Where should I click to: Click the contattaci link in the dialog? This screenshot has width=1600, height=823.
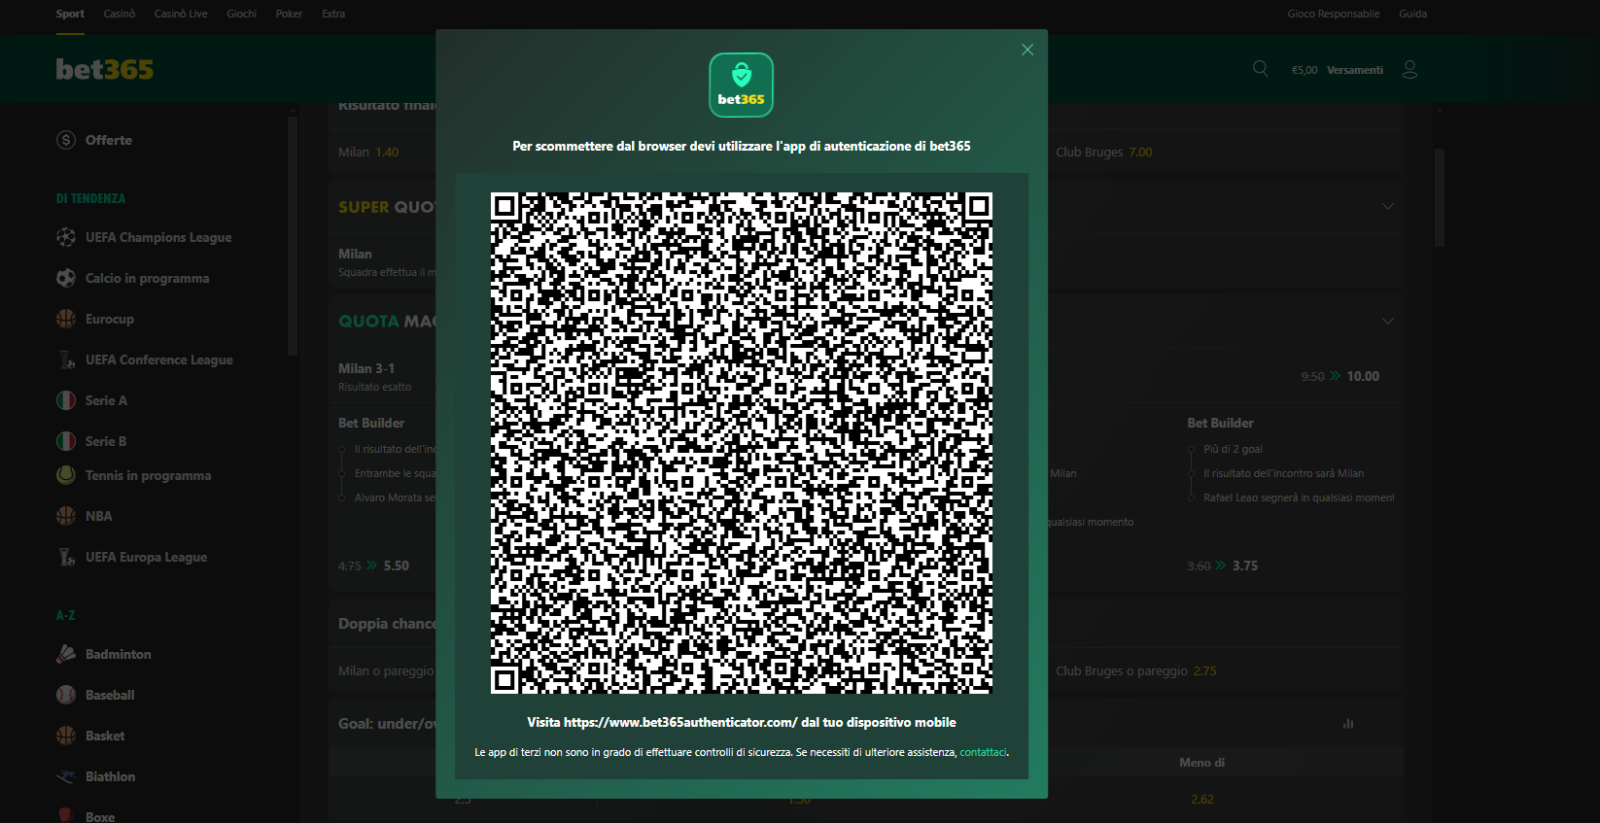coord(983,752)
